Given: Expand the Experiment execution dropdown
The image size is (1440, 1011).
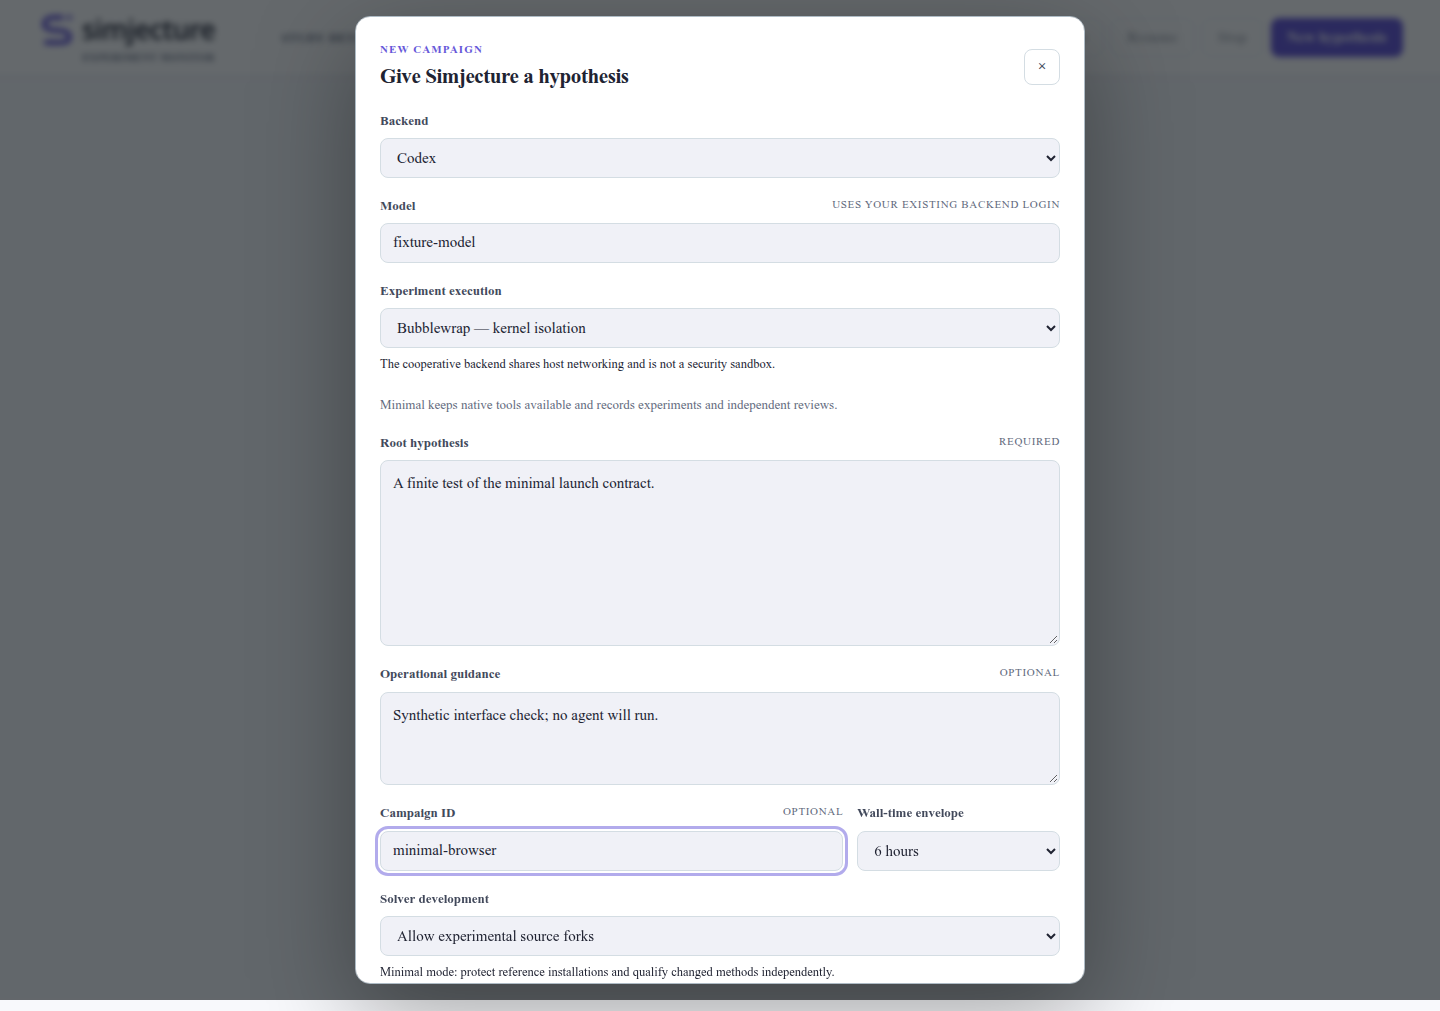Looking at the screenshot, I should pyautogui.click(x=720, y=328).
